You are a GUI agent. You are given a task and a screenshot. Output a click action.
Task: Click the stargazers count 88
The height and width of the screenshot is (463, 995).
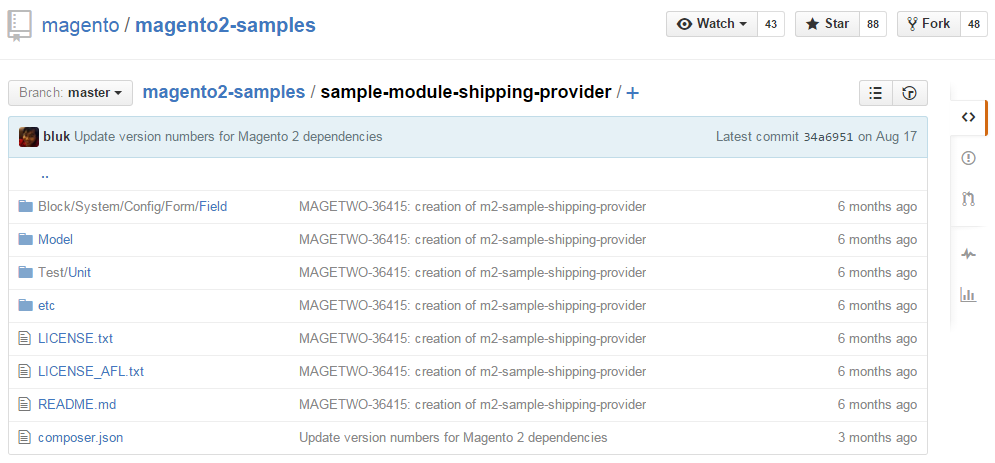point(873,24)
